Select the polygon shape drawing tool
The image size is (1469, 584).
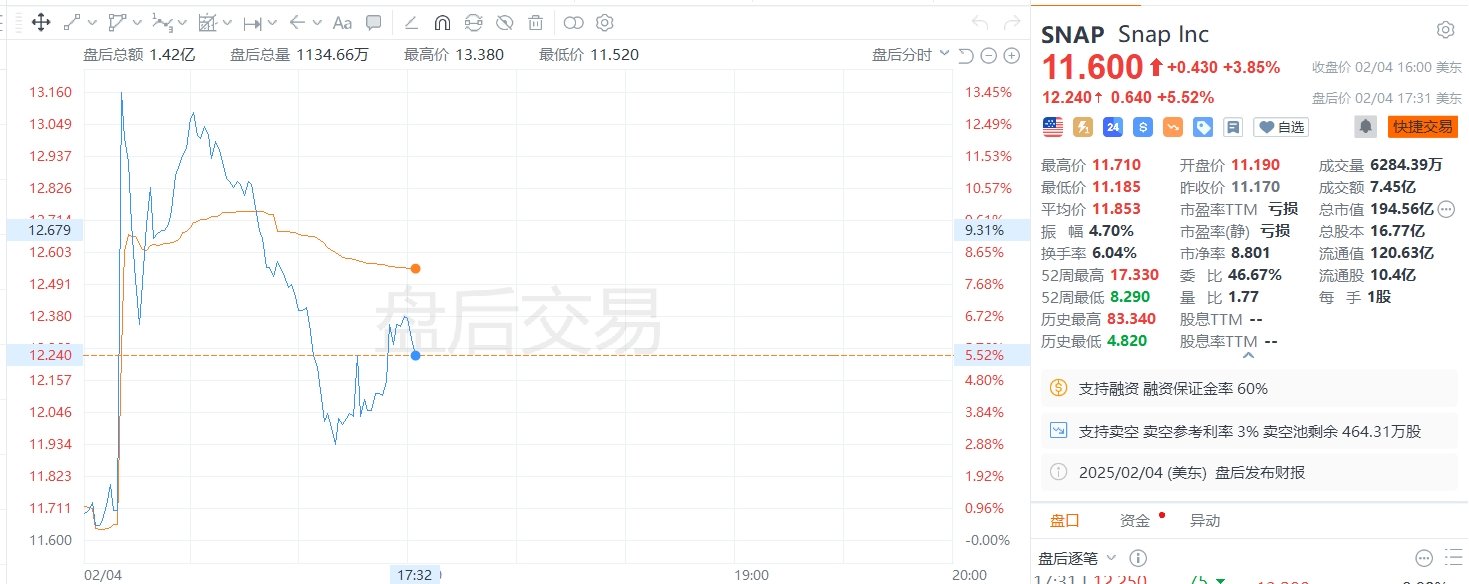point(117,22)
